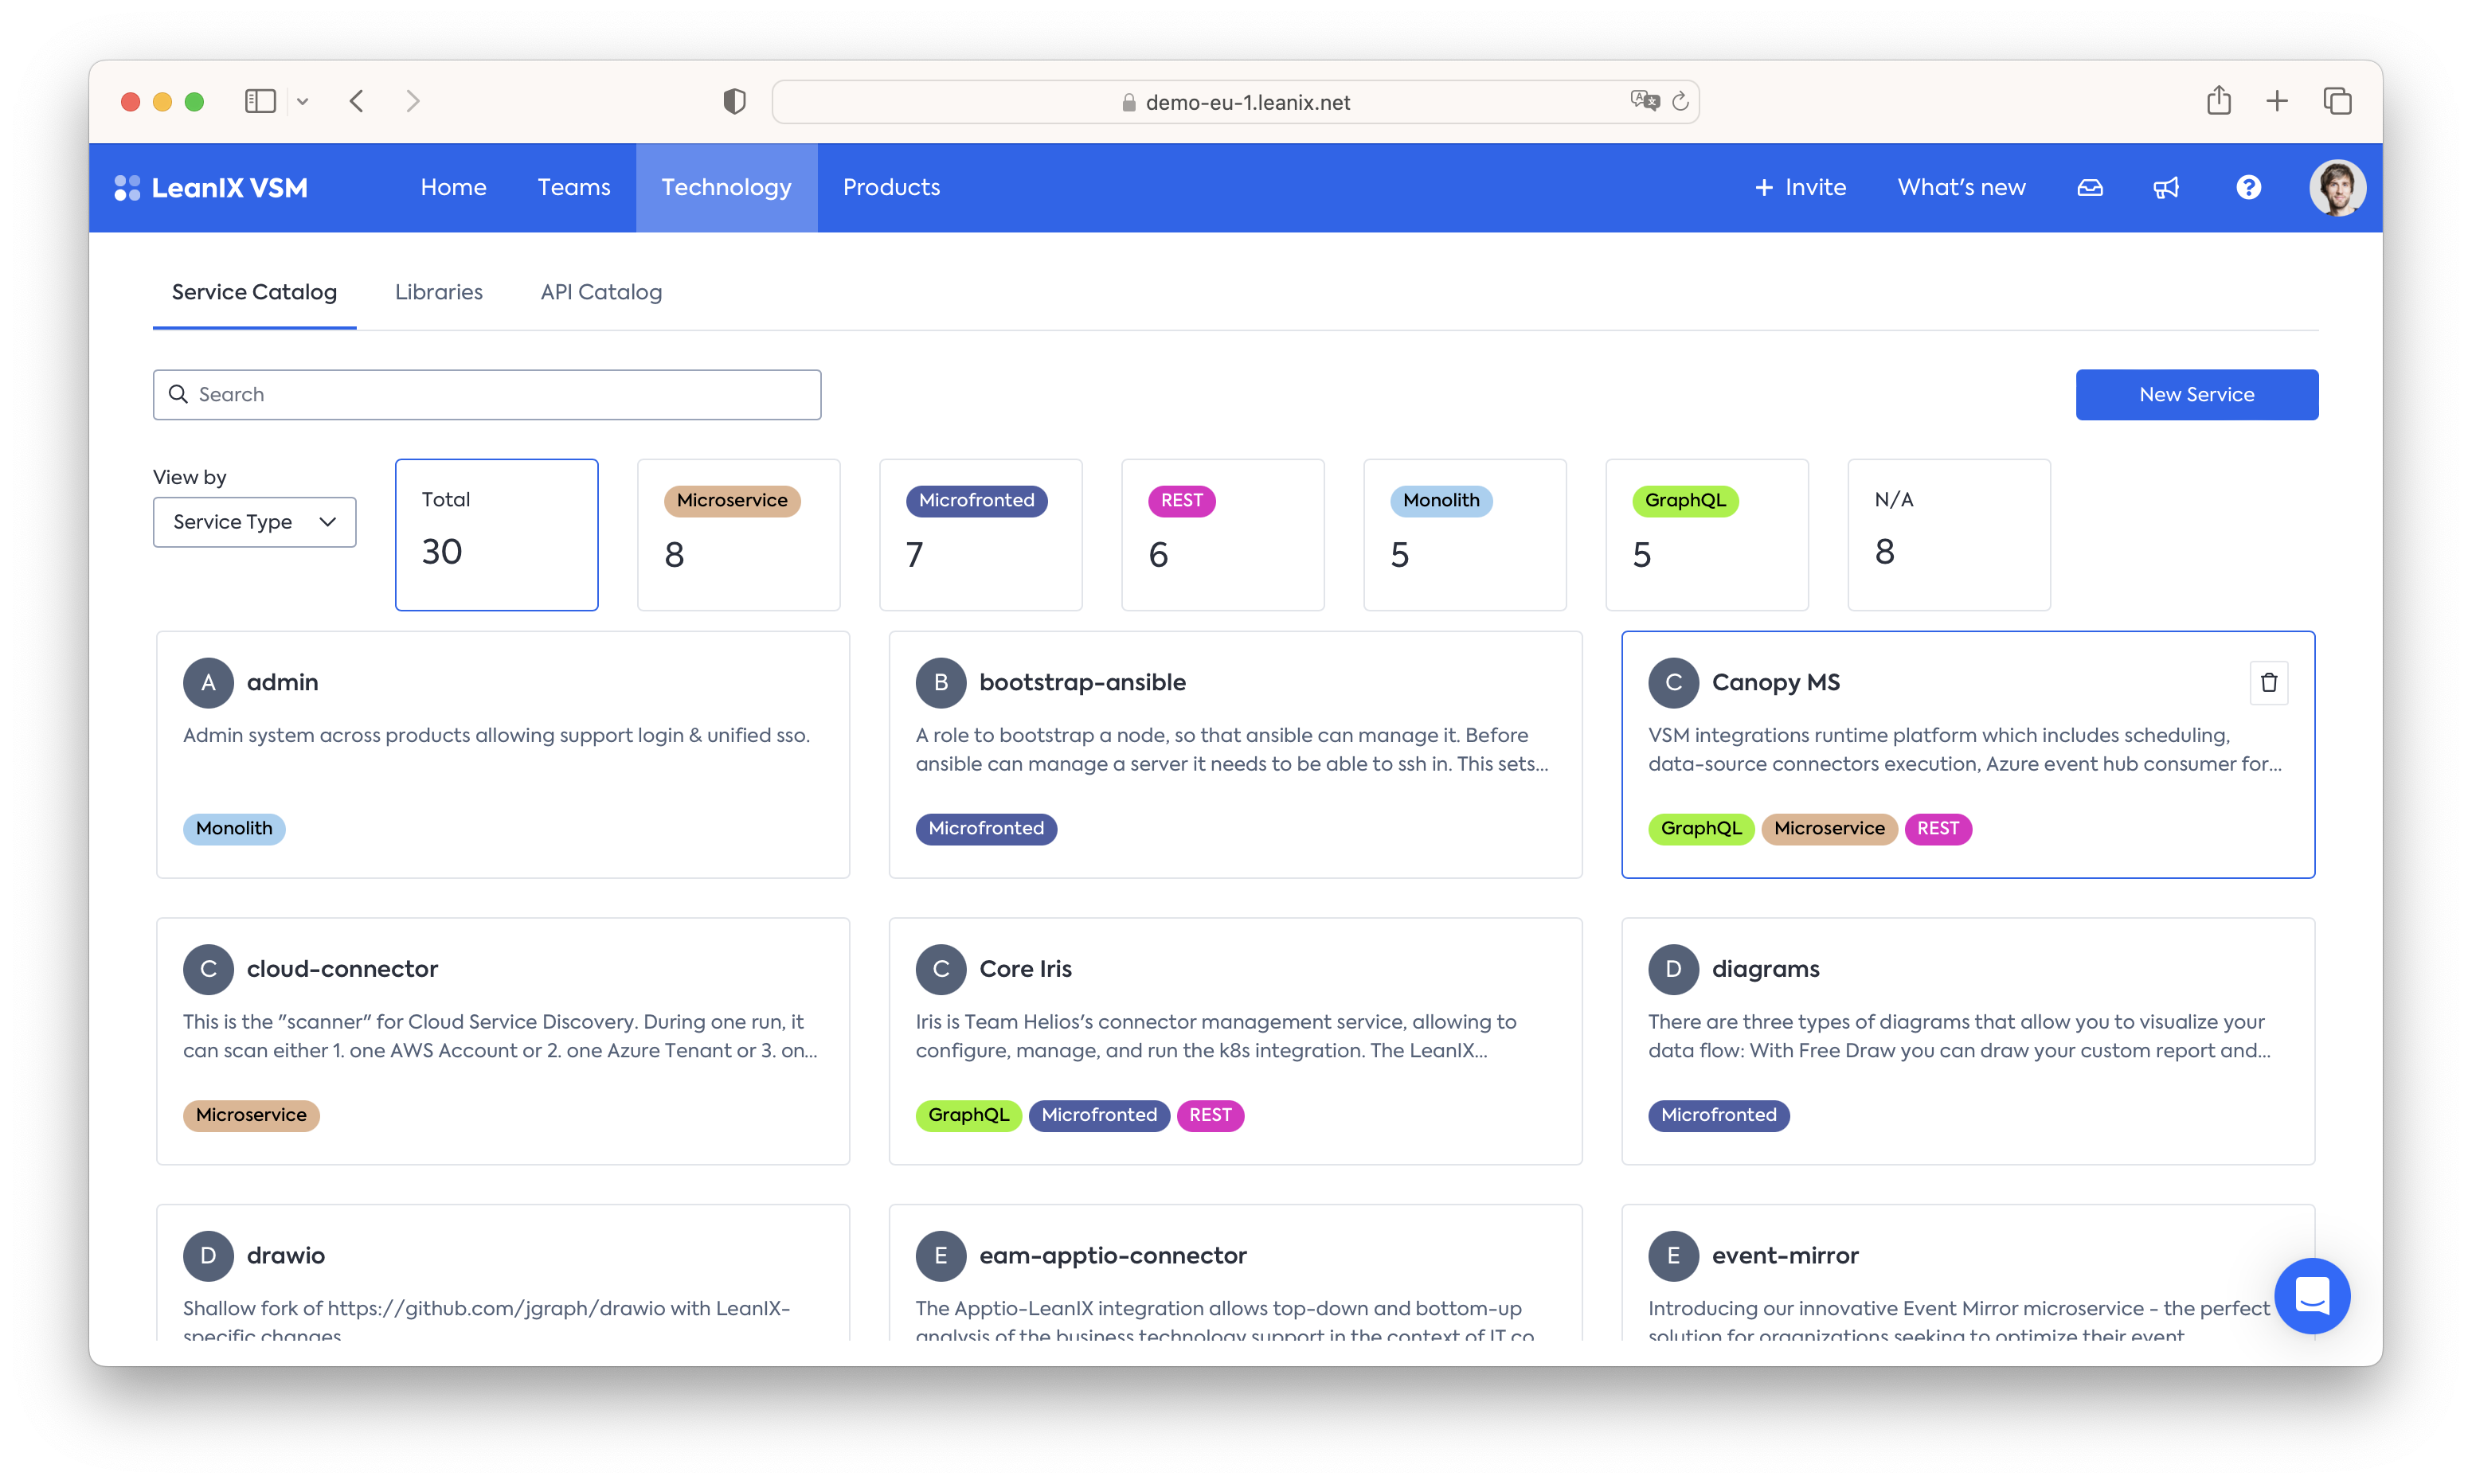This screenshot has height=1484, width=2472.
Task: Select the Total 30 filter card
Action: pos(496,534)
